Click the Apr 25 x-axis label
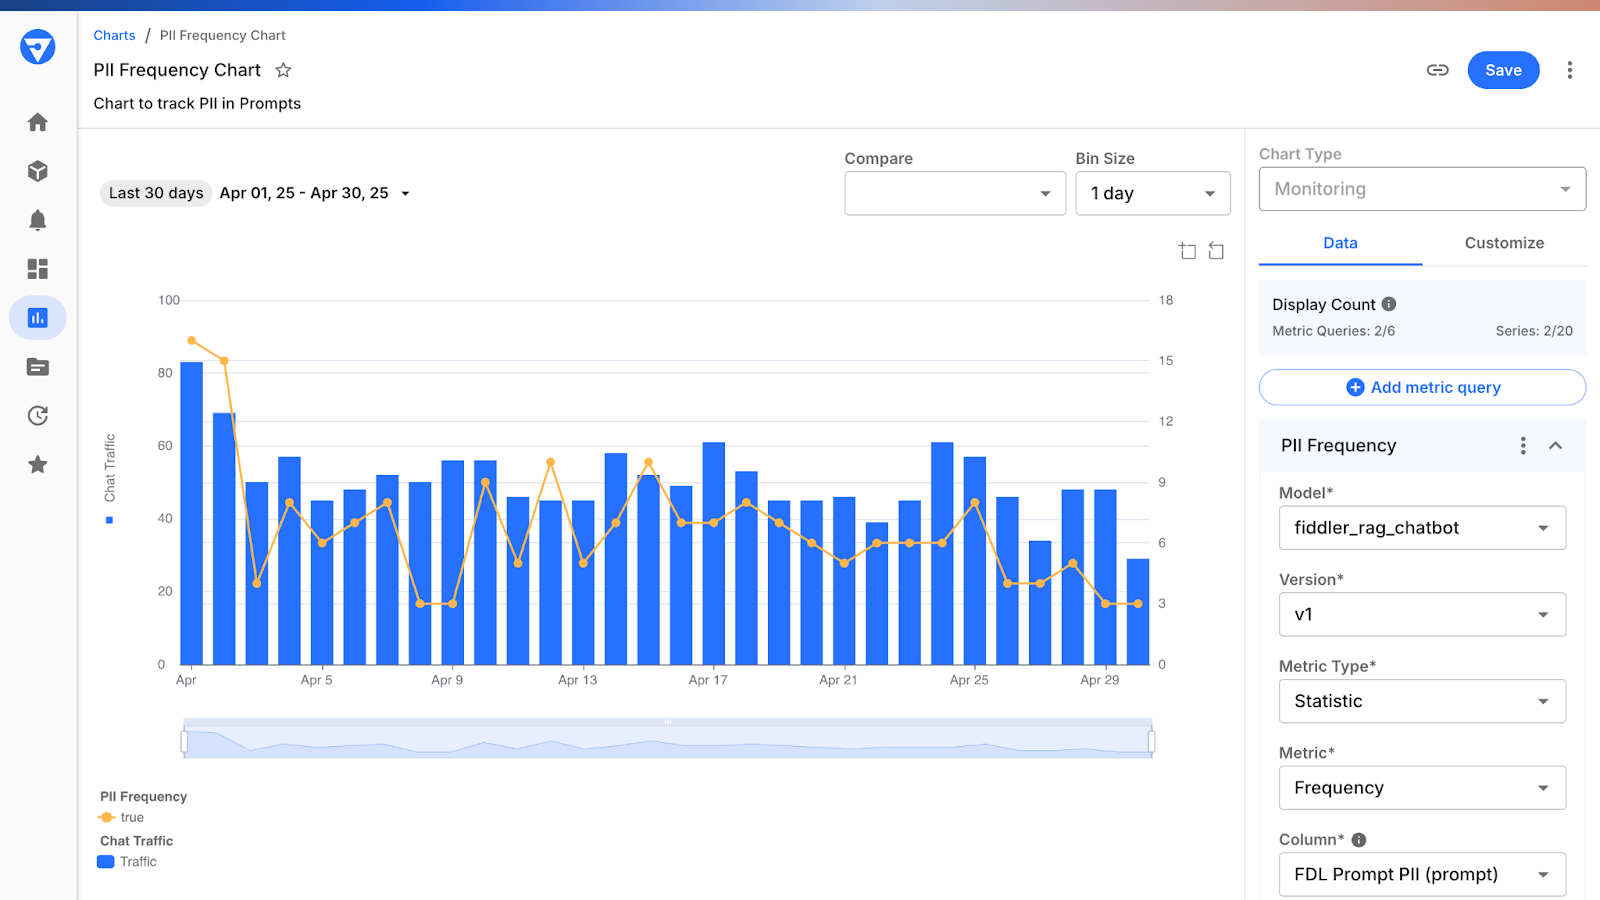The height and width of the screenshot is (900, 1600). coord(969,680)
